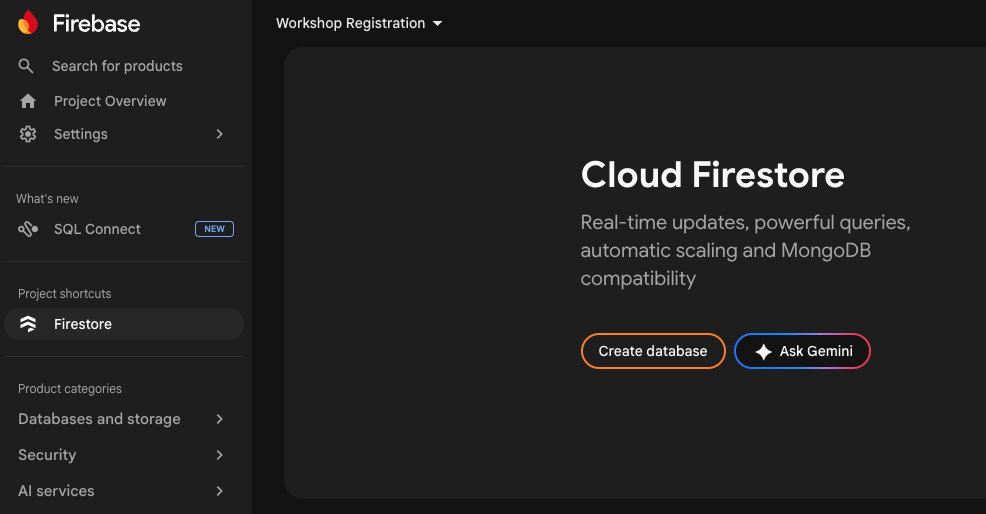Expand the Databases and storage chevron
The width and height of the screenshot is (986, 514).
tap(219, 419)
